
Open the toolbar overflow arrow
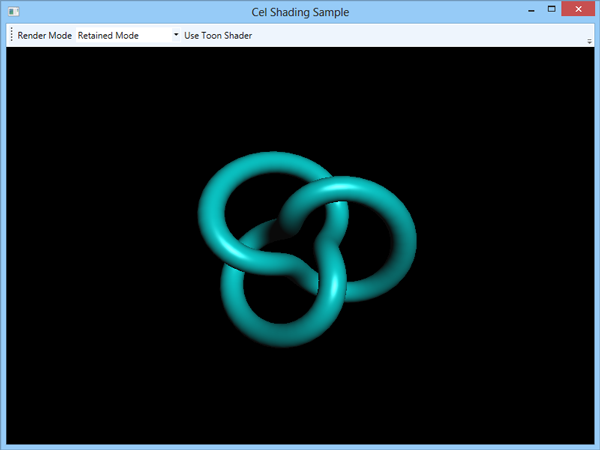tap(589, 41)
